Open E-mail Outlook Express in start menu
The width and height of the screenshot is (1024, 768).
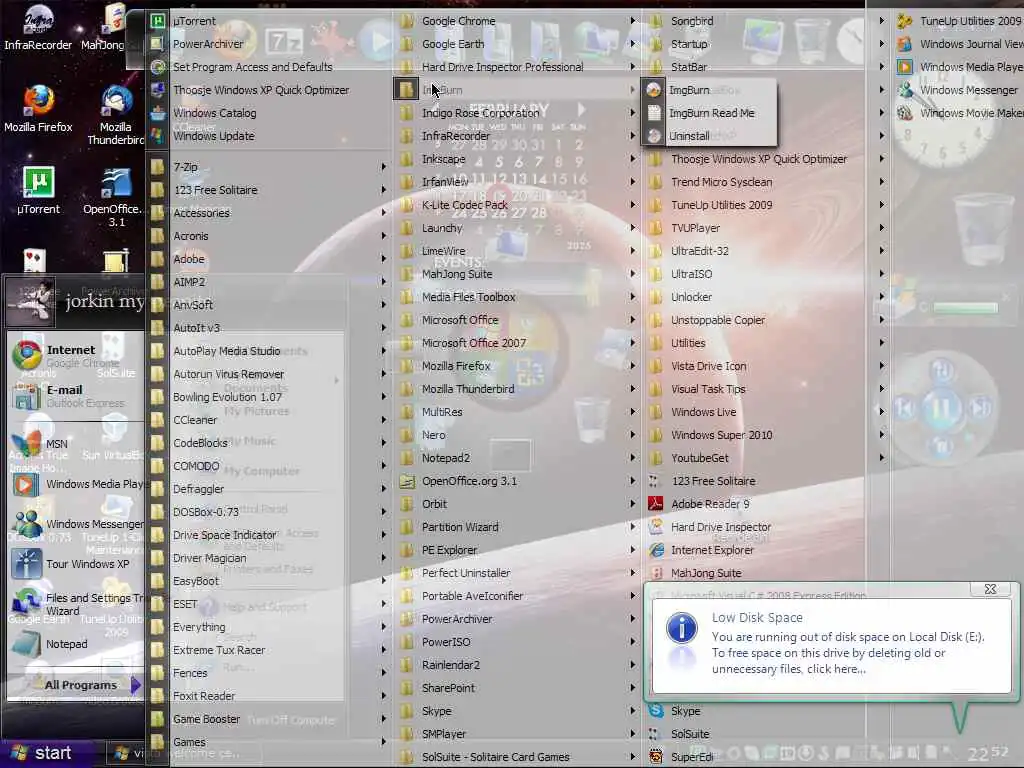click(75, 396)
